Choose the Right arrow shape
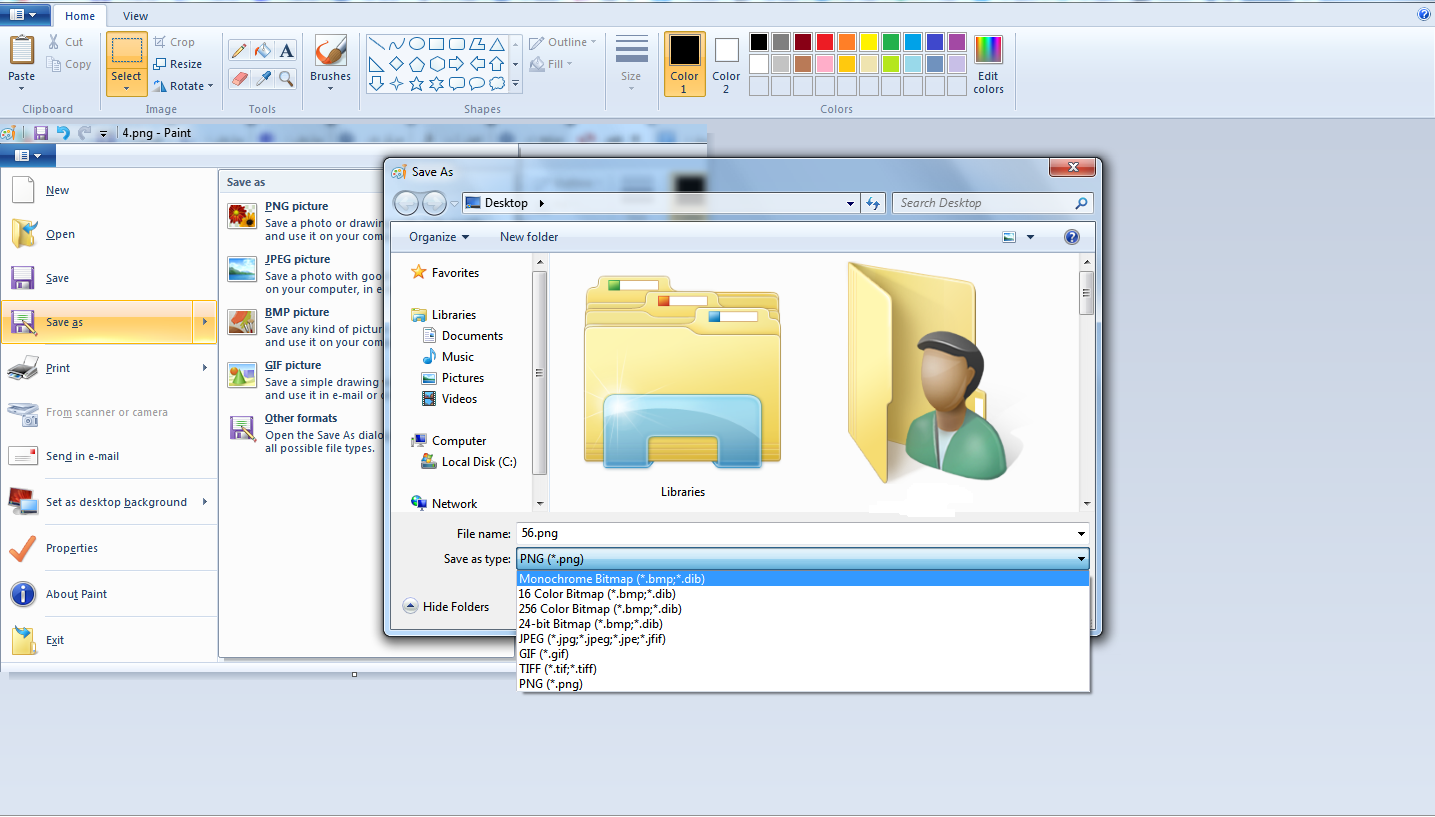 pyautogui.click(x=457, y=64)
